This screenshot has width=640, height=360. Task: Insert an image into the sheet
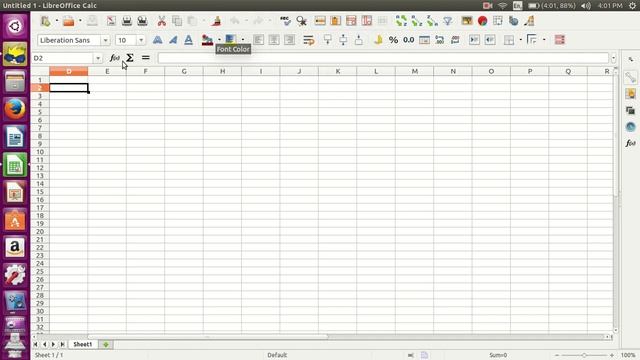467,21
